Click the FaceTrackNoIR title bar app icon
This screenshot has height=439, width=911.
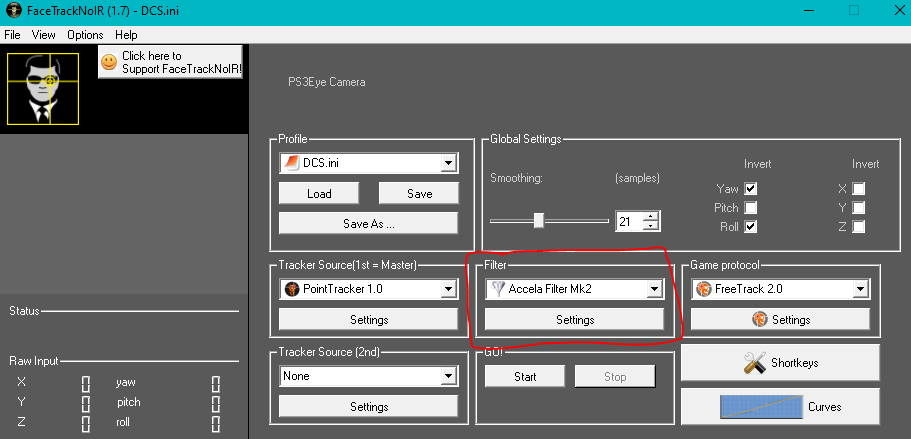(11, 11)
